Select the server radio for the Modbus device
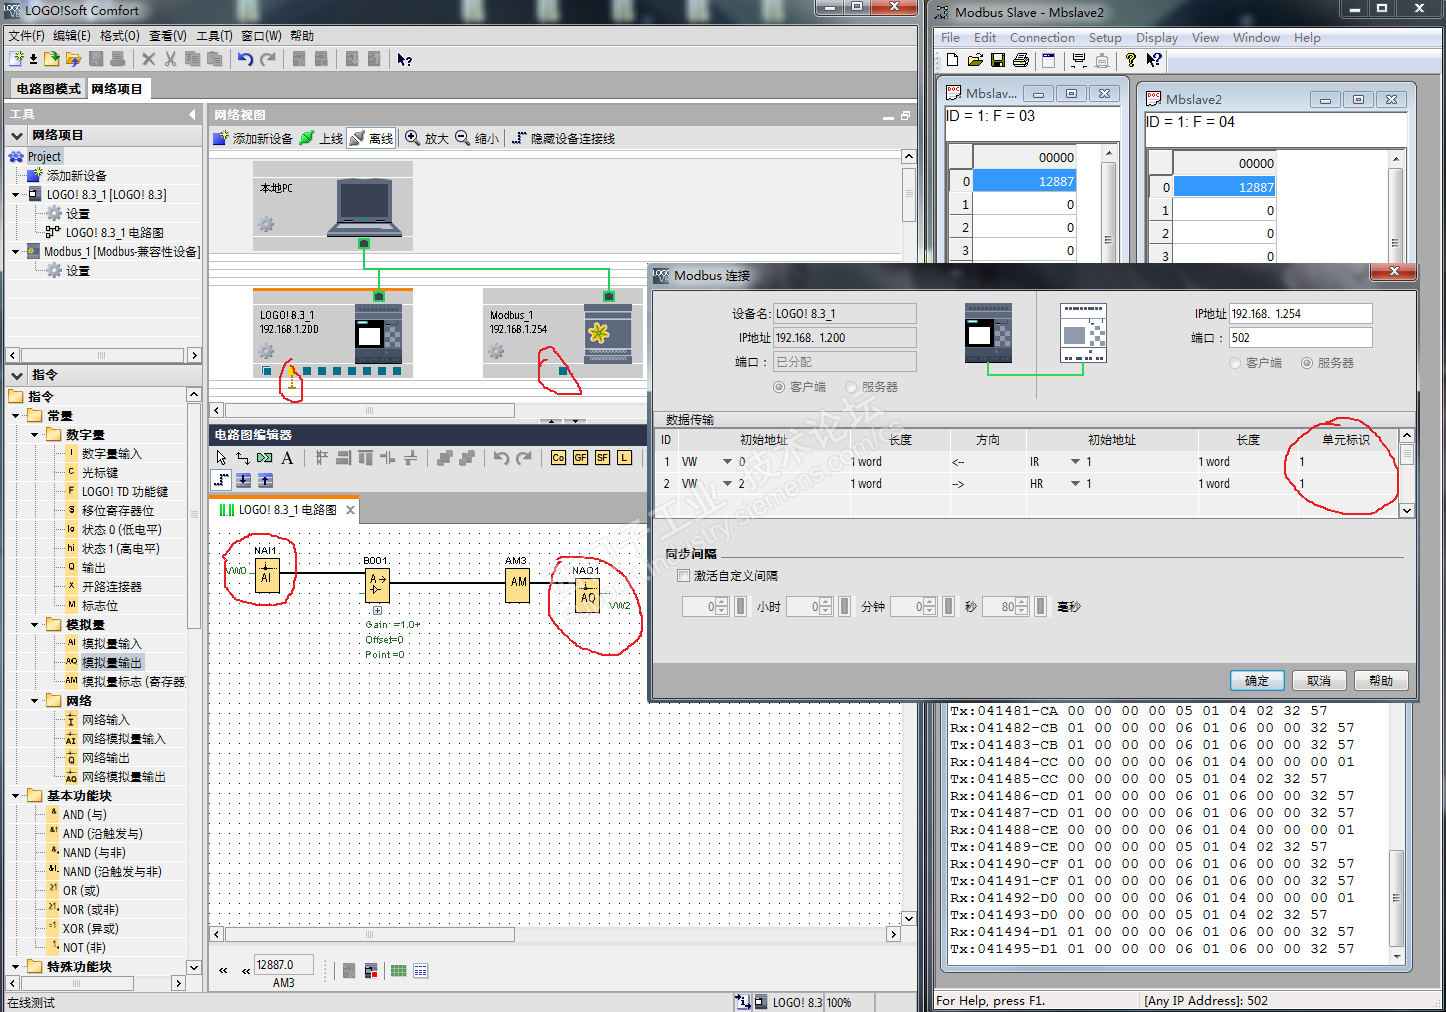This screenshot has width=1446, height=1012. (1307, 363)
